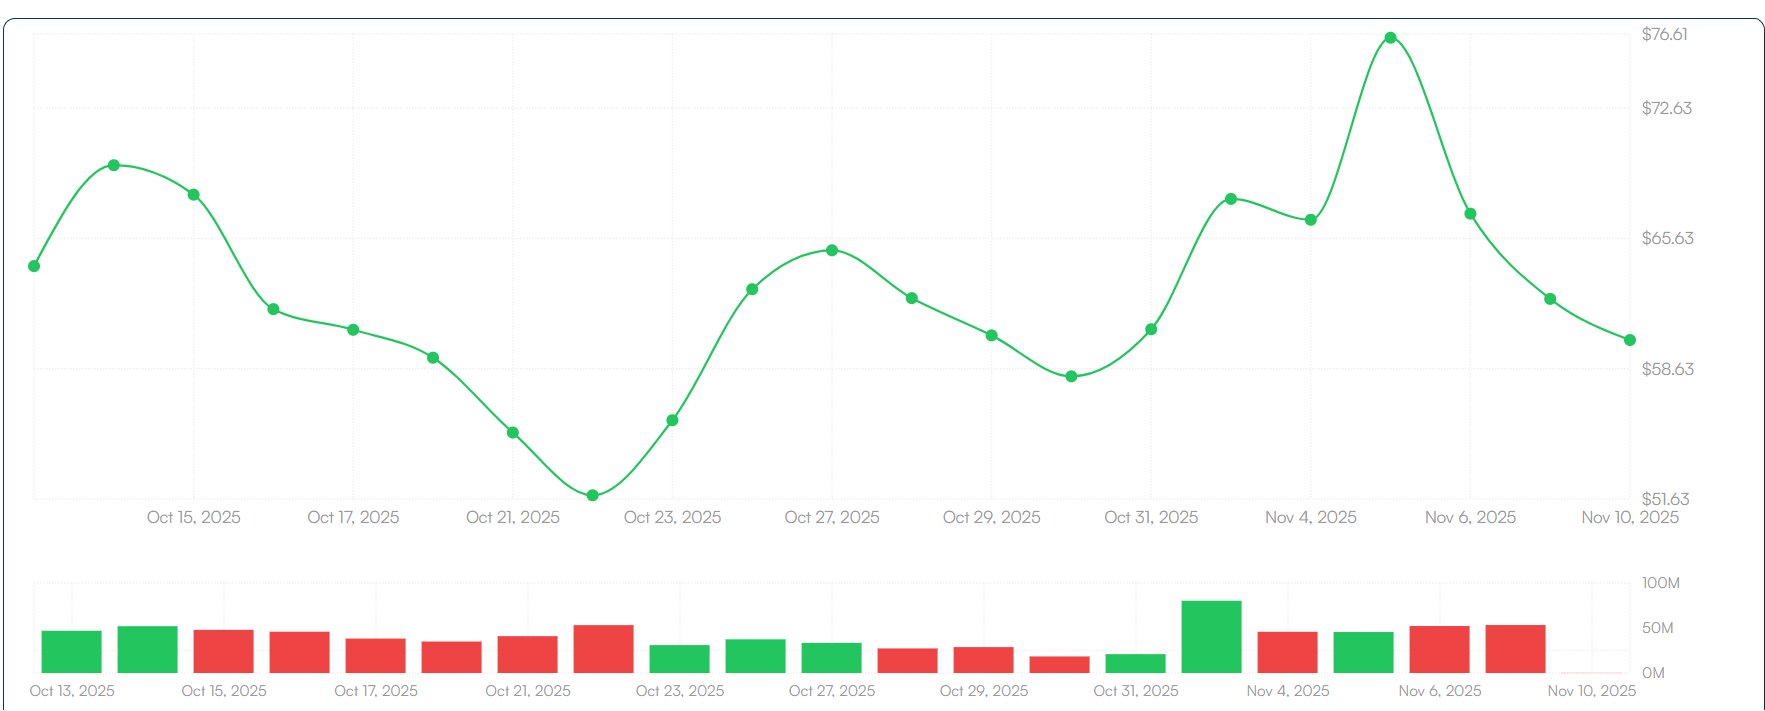Screen dimensions: 1765x711
Task: Click the highest price point near $76.61
Action: click(1390, 38)
